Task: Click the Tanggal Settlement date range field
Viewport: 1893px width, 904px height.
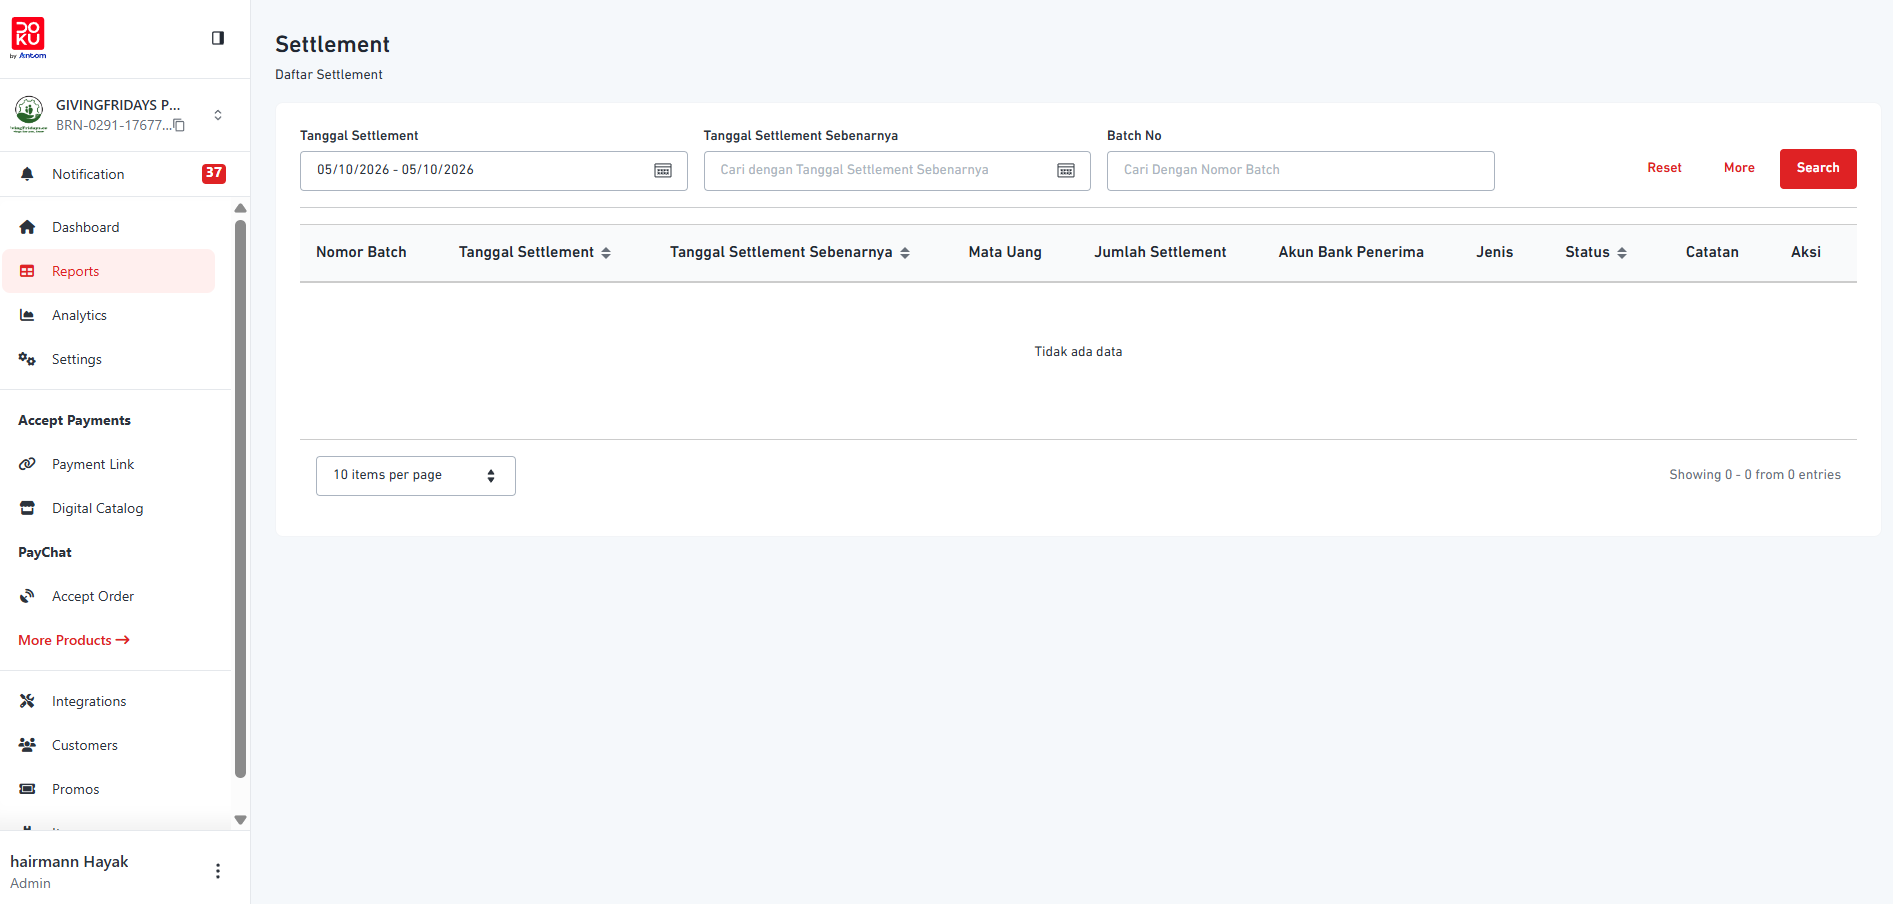Action: pyautogui.click(x=493, y=170)
